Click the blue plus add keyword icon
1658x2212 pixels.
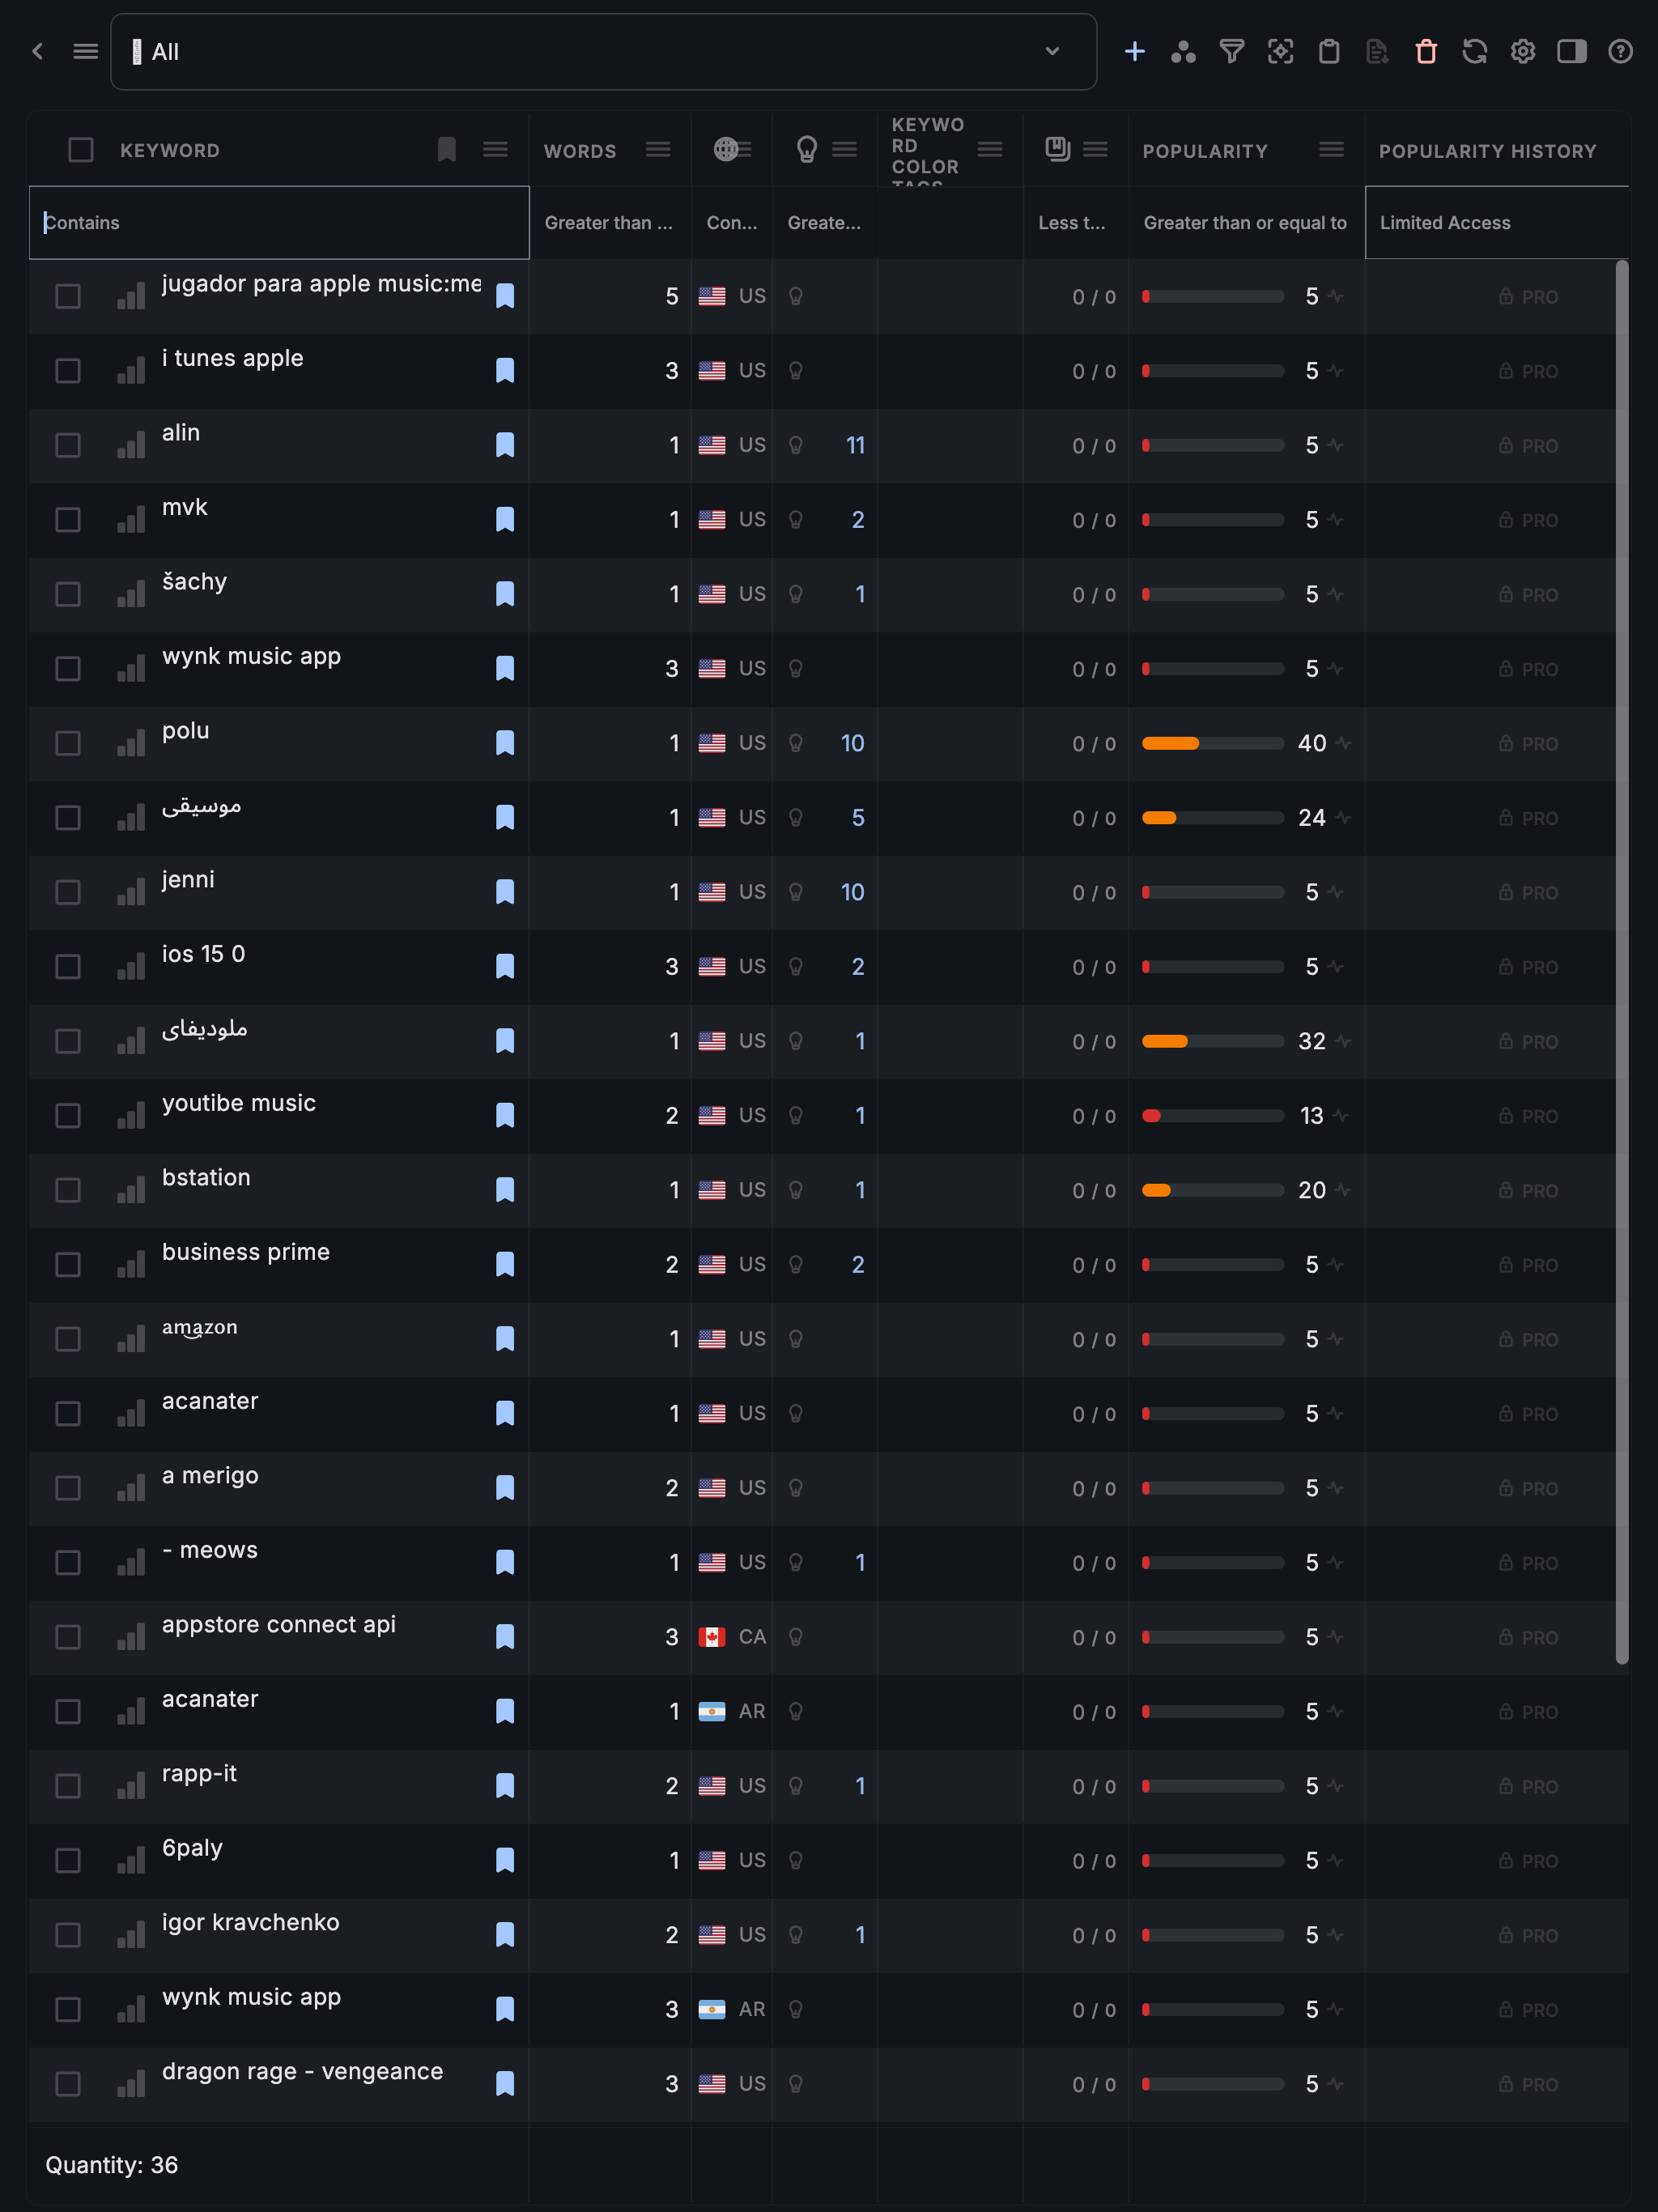click(1134, 52)
